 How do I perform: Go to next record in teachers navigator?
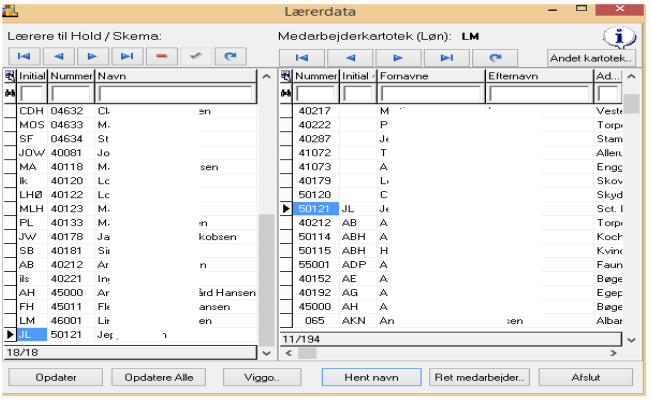click(x=93, y=56)
